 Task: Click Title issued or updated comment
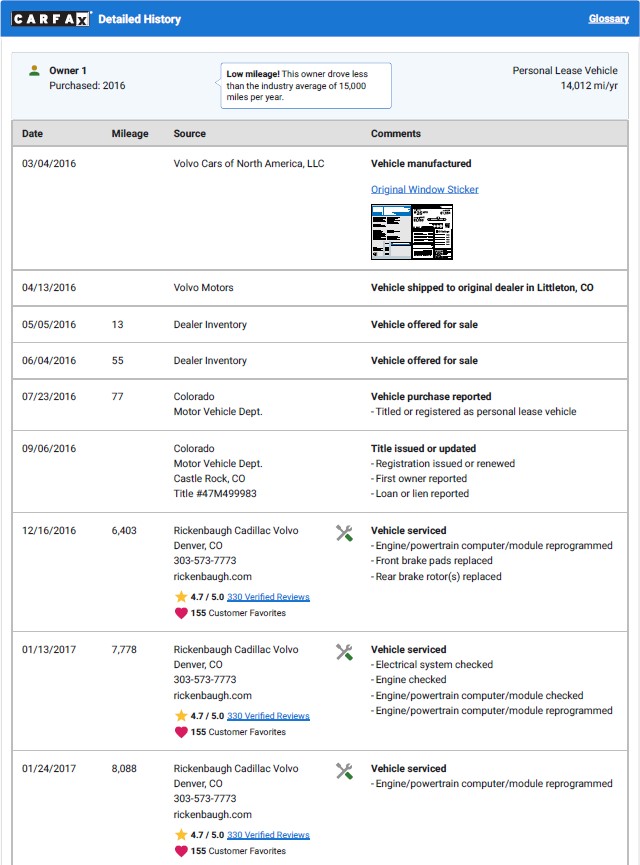pyautogui.click(x=423, y=448)
